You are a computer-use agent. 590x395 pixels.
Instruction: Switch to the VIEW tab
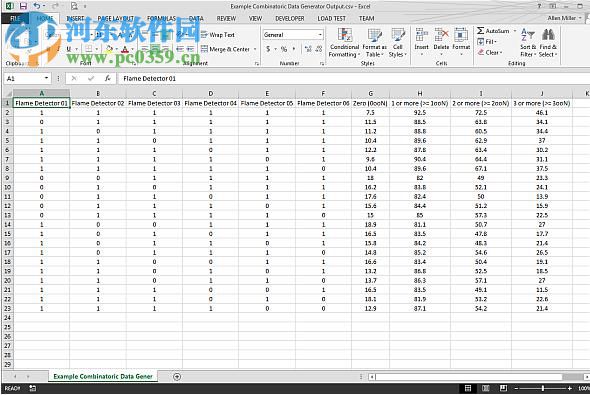click(255, 18)
